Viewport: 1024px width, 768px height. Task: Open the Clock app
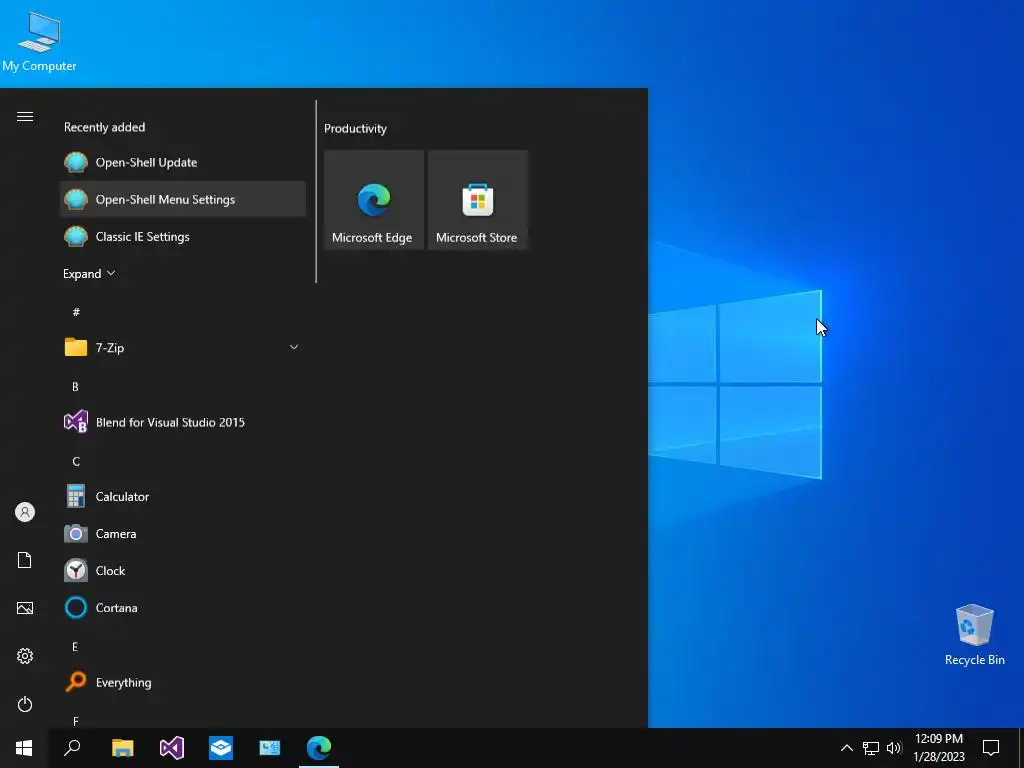(183, 571)
